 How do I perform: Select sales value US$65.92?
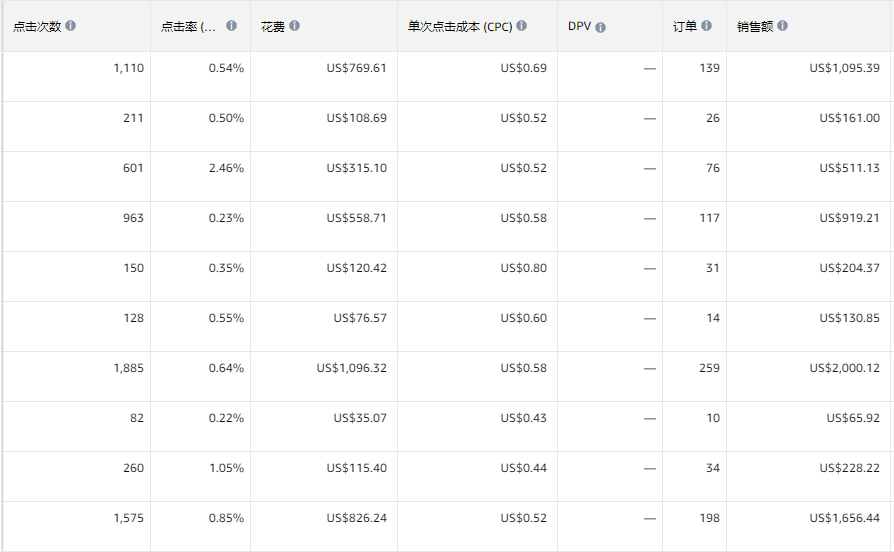(854, 418)
